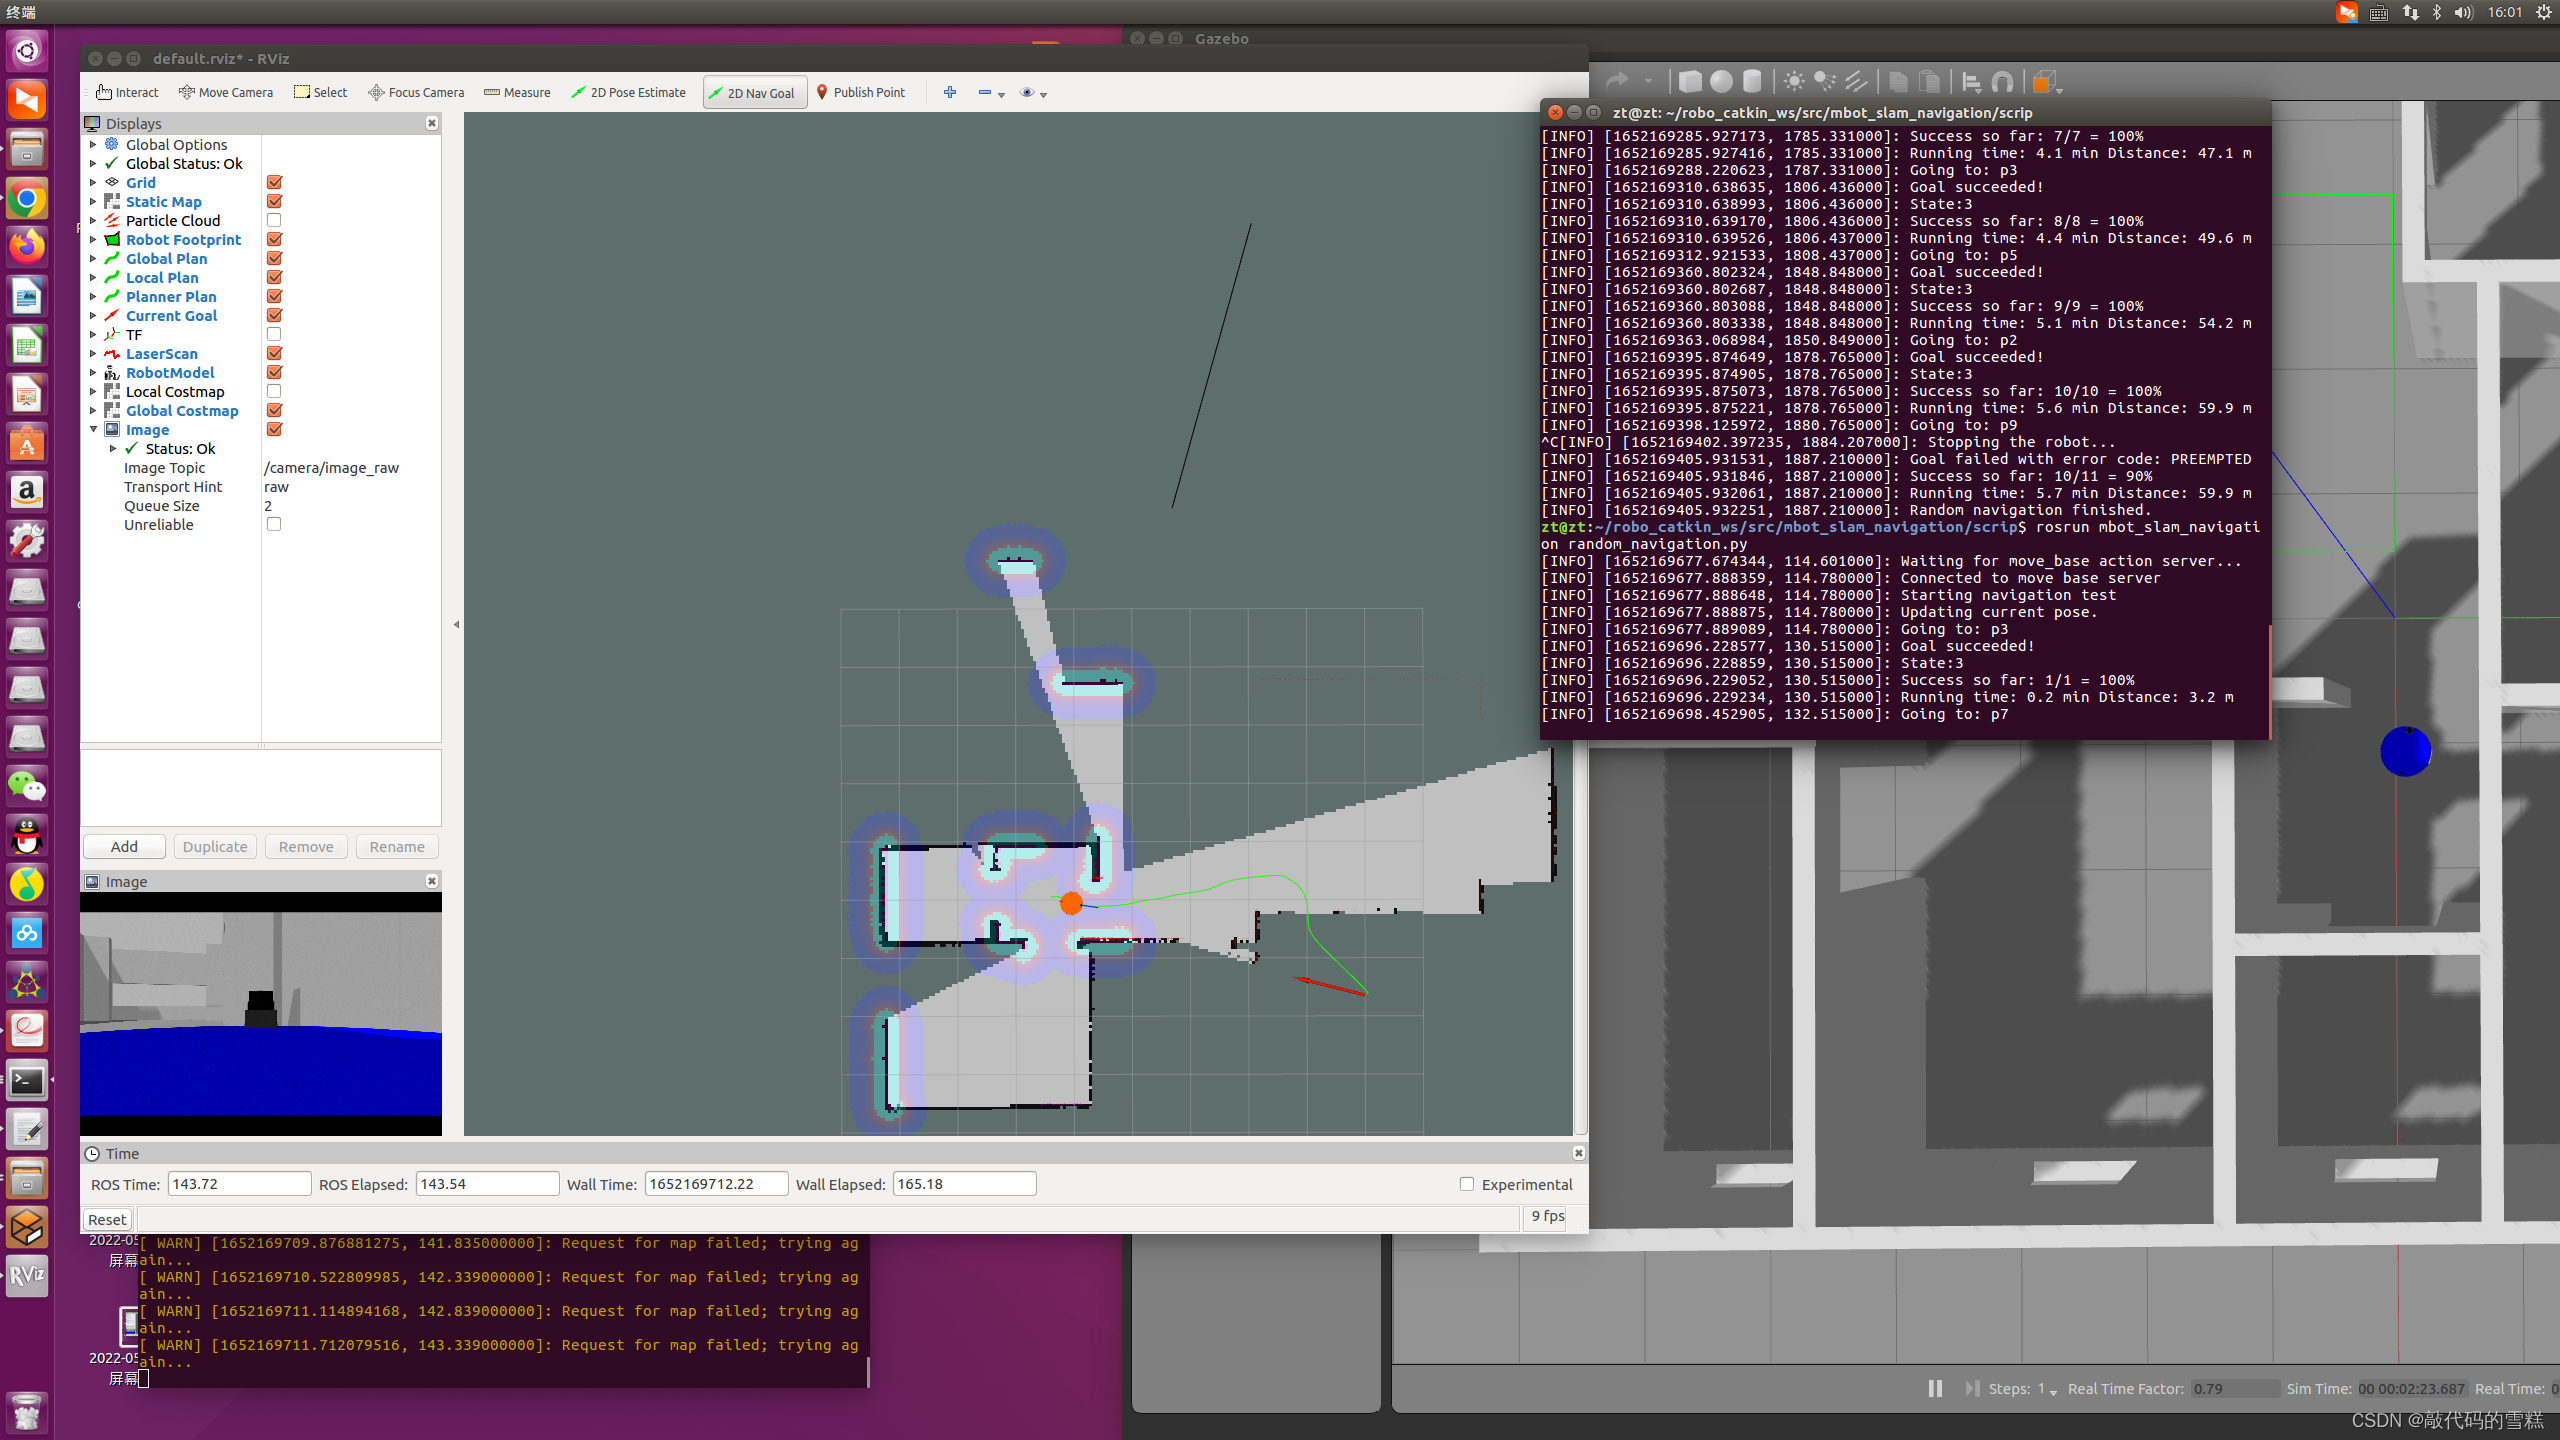Close the Time panel
Image resolution: width=2560 pixels, height=1440 pixels.
[1578, 1153]
